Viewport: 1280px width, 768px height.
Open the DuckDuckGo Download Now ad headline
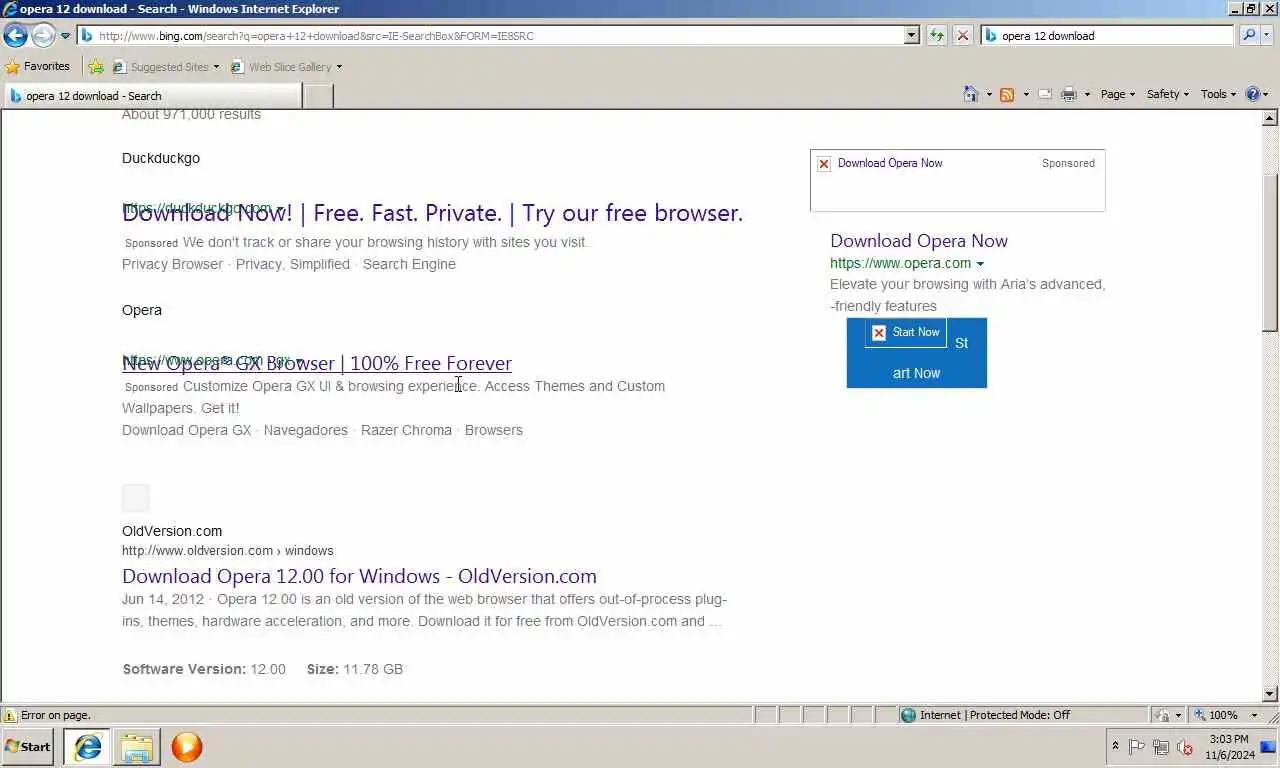[432, 213]
